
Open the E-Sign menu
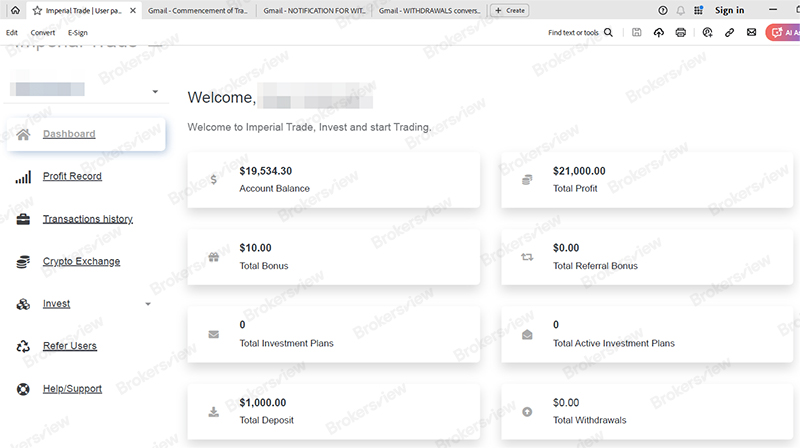tap(78, 33)
